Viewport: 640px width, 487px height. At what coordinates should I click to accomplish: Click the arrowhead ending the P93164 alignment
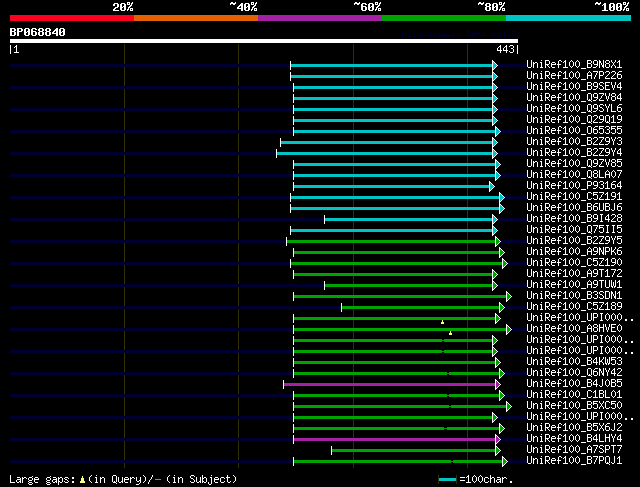click(x=492, y=187)
